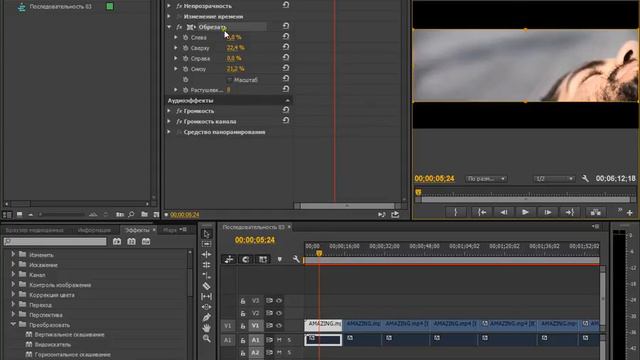Reset the Сверху crop value
This screenshot has width=640, height=360.
[286, 47]
